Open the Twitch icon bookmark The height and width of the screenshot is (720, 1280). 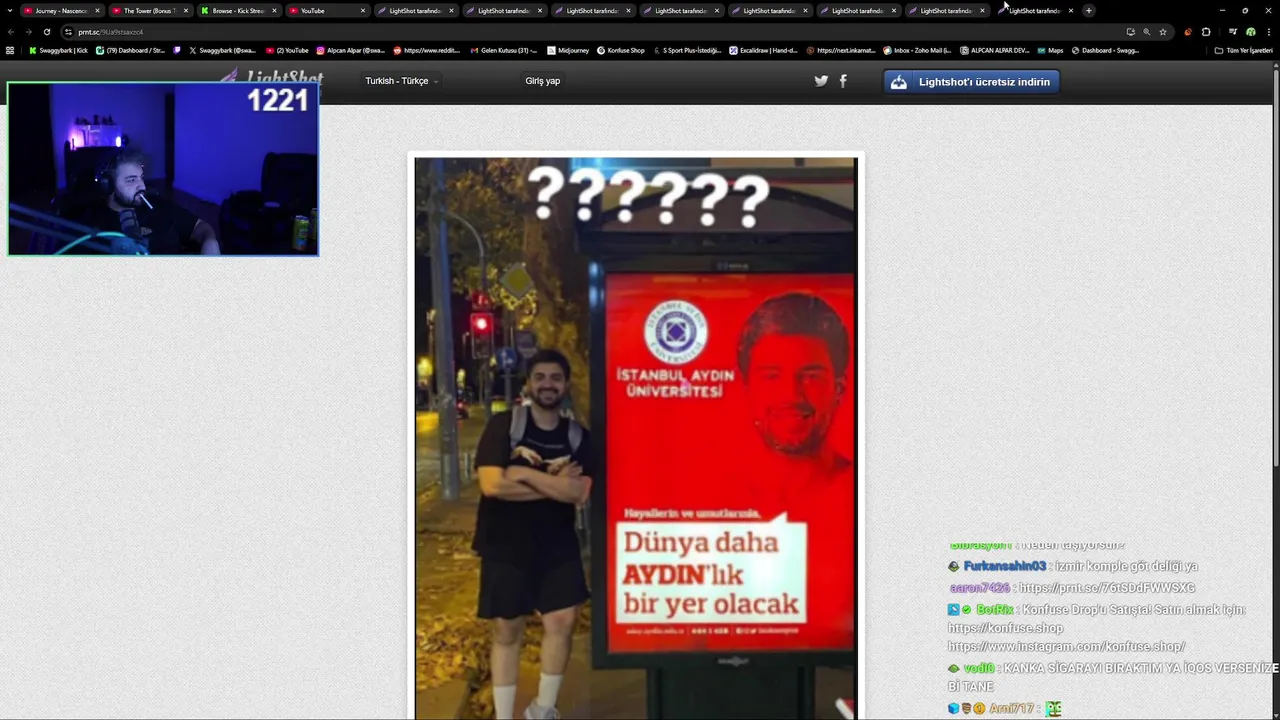(177, 50)
